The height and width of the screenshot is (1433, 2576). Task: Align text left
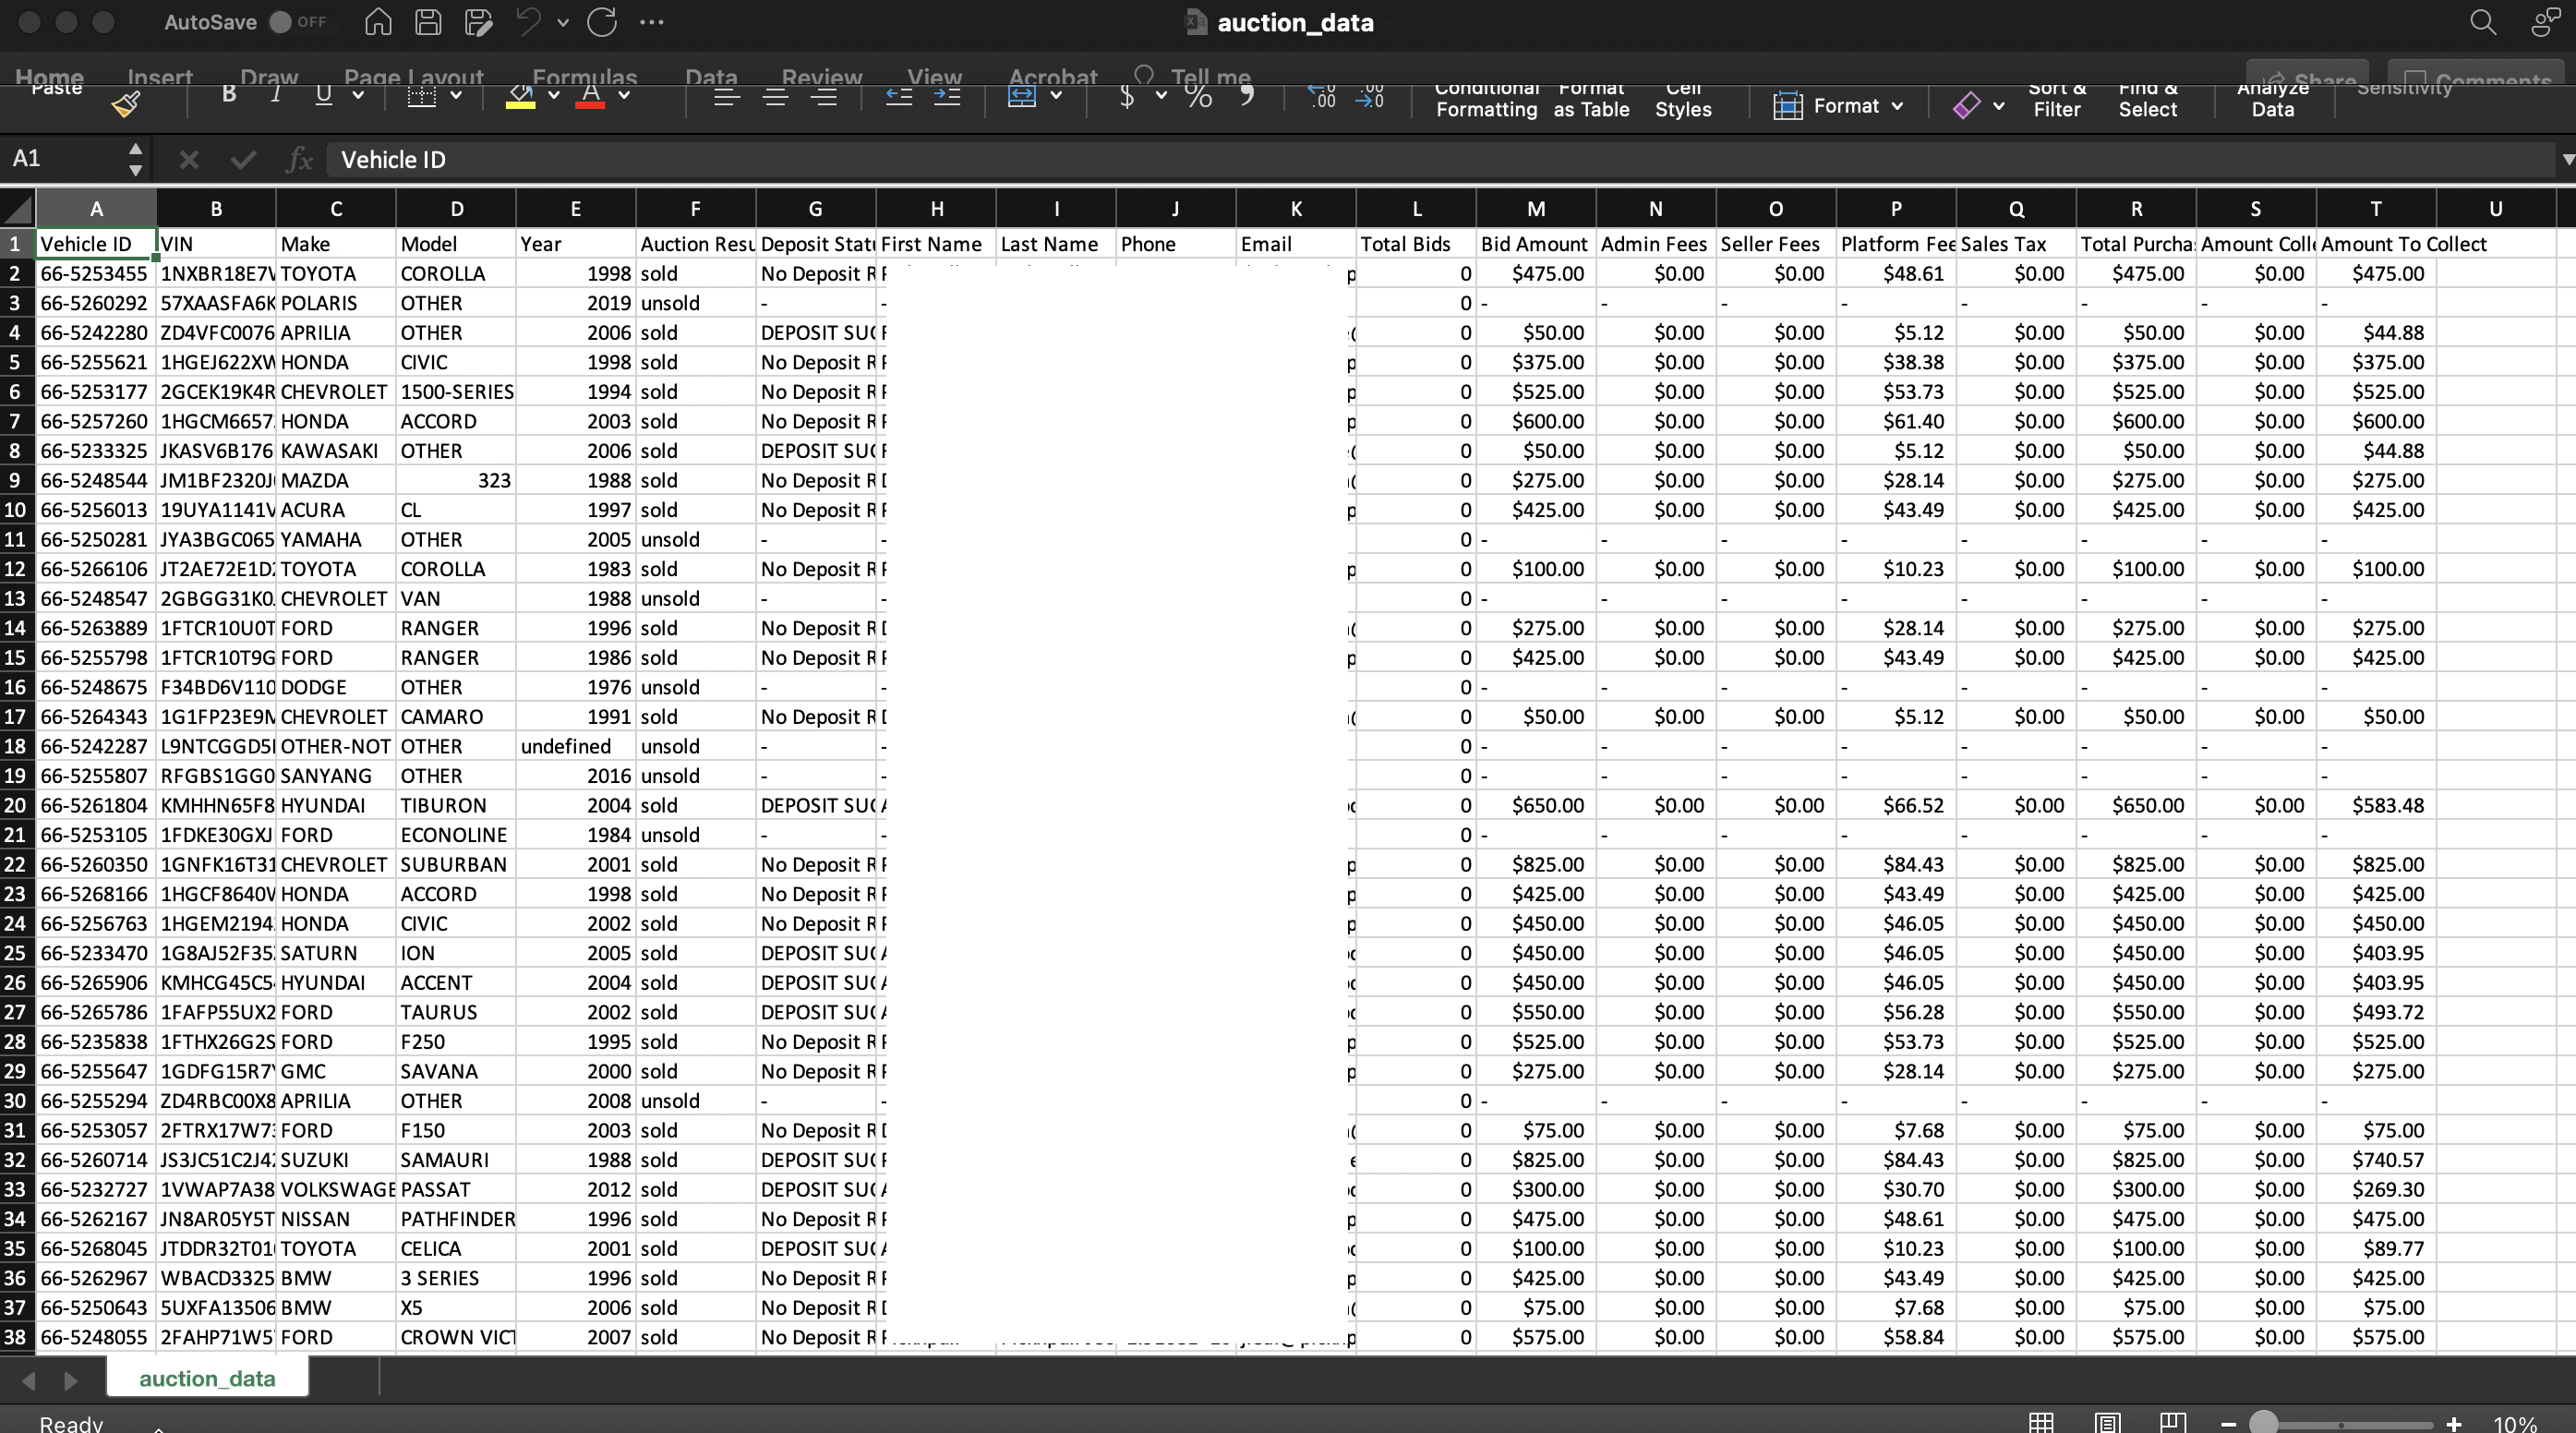click(x=726, y=96)
